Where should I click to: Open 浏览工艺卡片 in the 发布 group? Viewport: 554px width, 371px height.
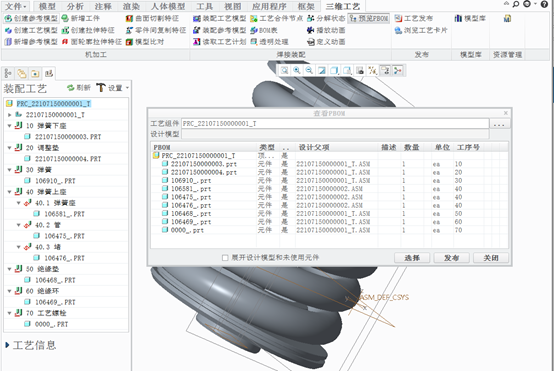pos(421,30)
